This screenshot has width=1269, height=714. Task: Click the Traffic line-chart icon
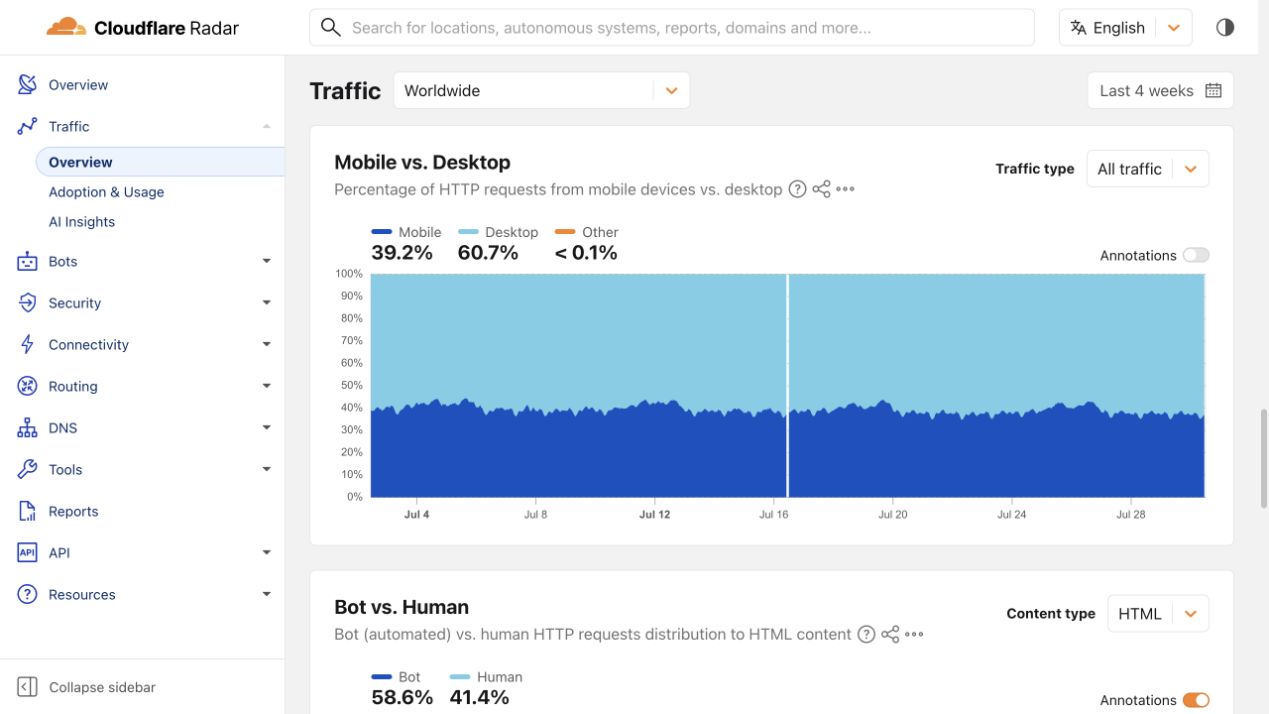coord(27,126)
